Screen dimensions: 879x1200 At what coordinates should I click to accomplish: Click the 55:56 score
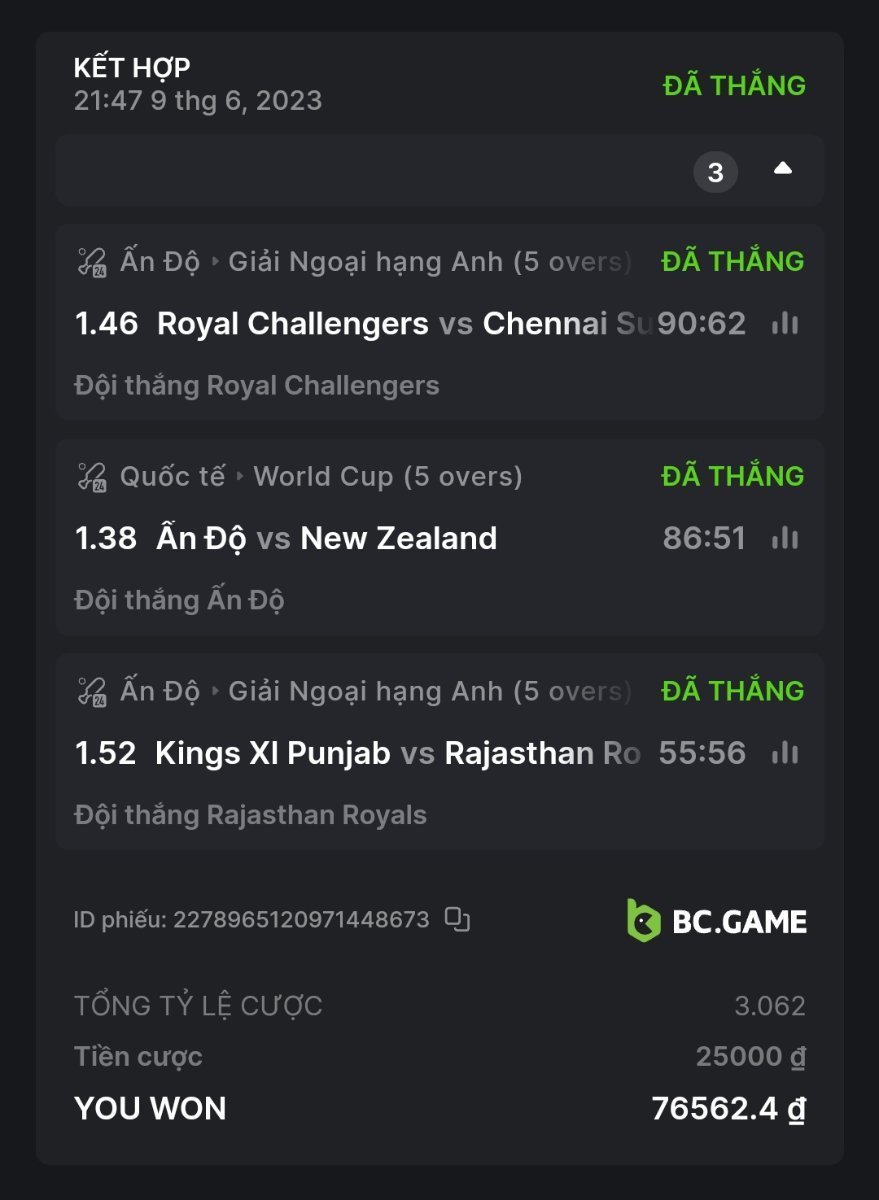coord(702,753)
